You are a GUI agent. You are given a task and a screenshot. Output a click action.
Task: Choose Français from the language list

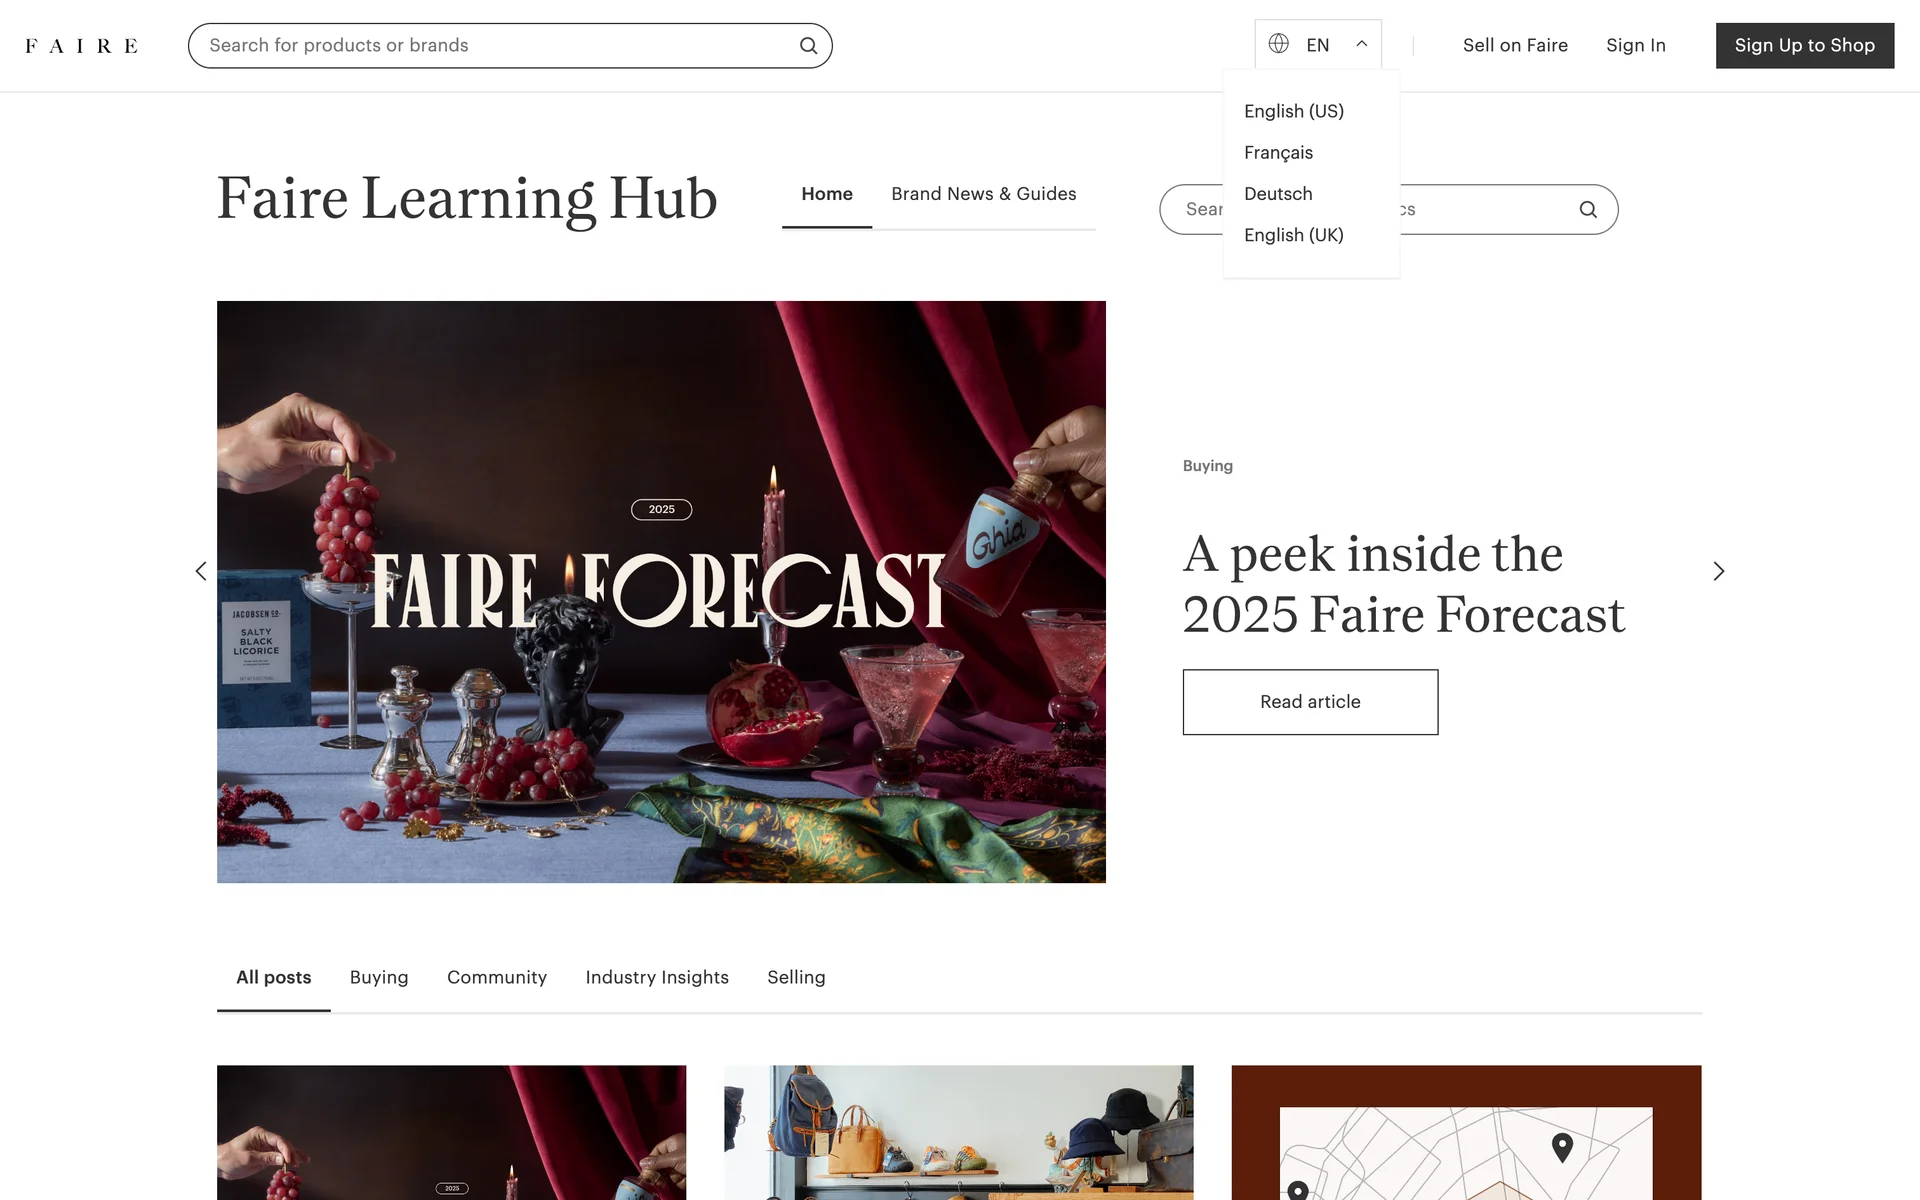[1278, 153]
